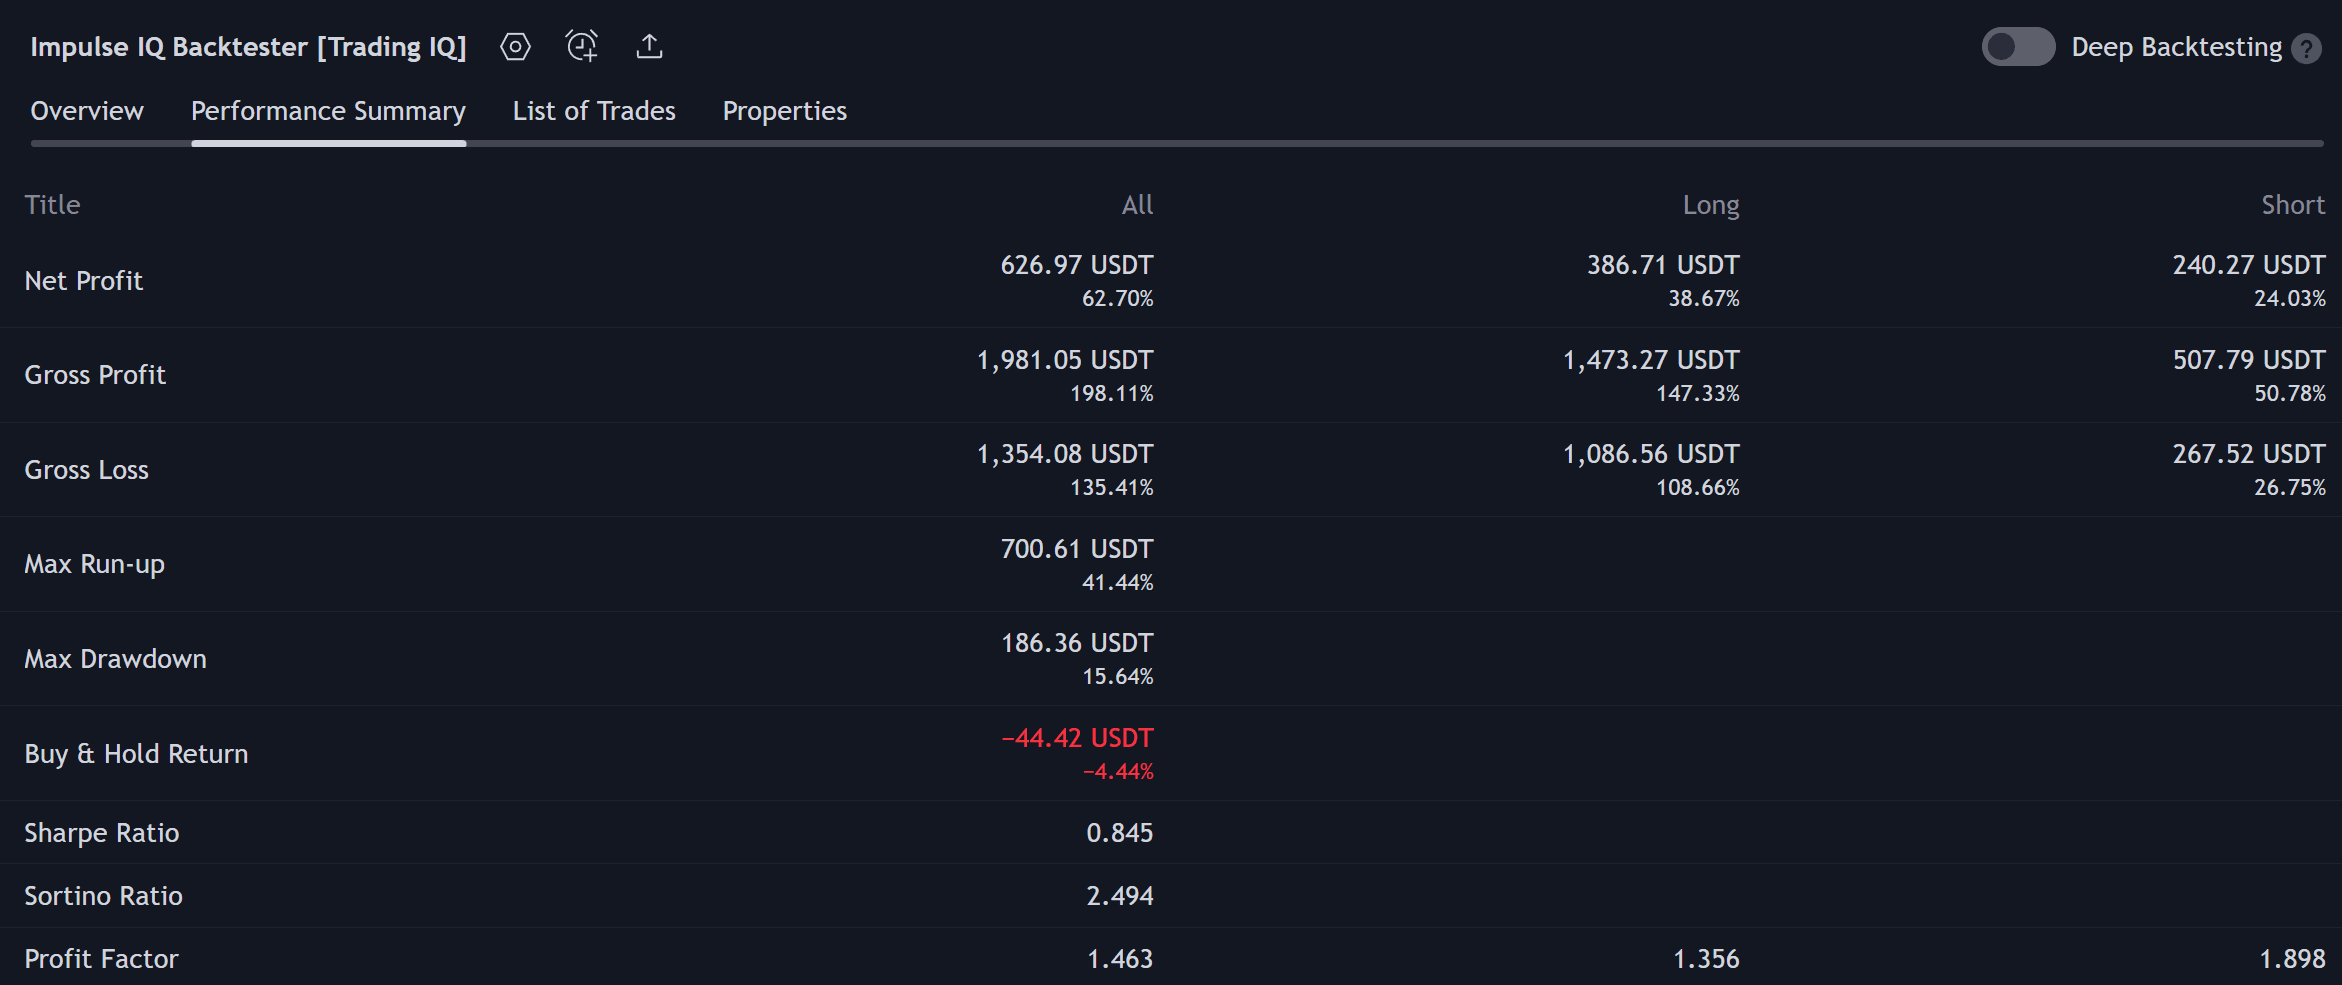Click the 1,981.05 USDT gross profit value
The image size is (2342, 985).
coord(1065,360)
